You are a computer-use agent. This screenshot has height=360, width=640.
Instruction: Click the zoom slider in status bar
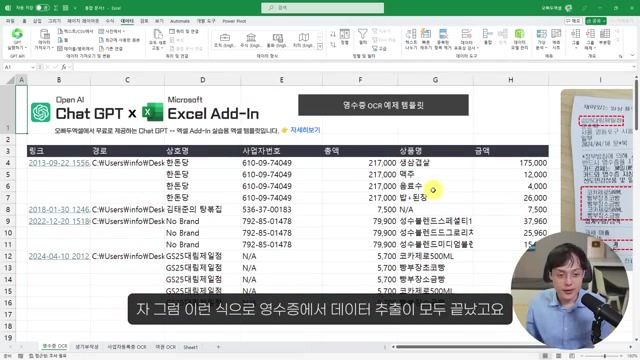604,356
